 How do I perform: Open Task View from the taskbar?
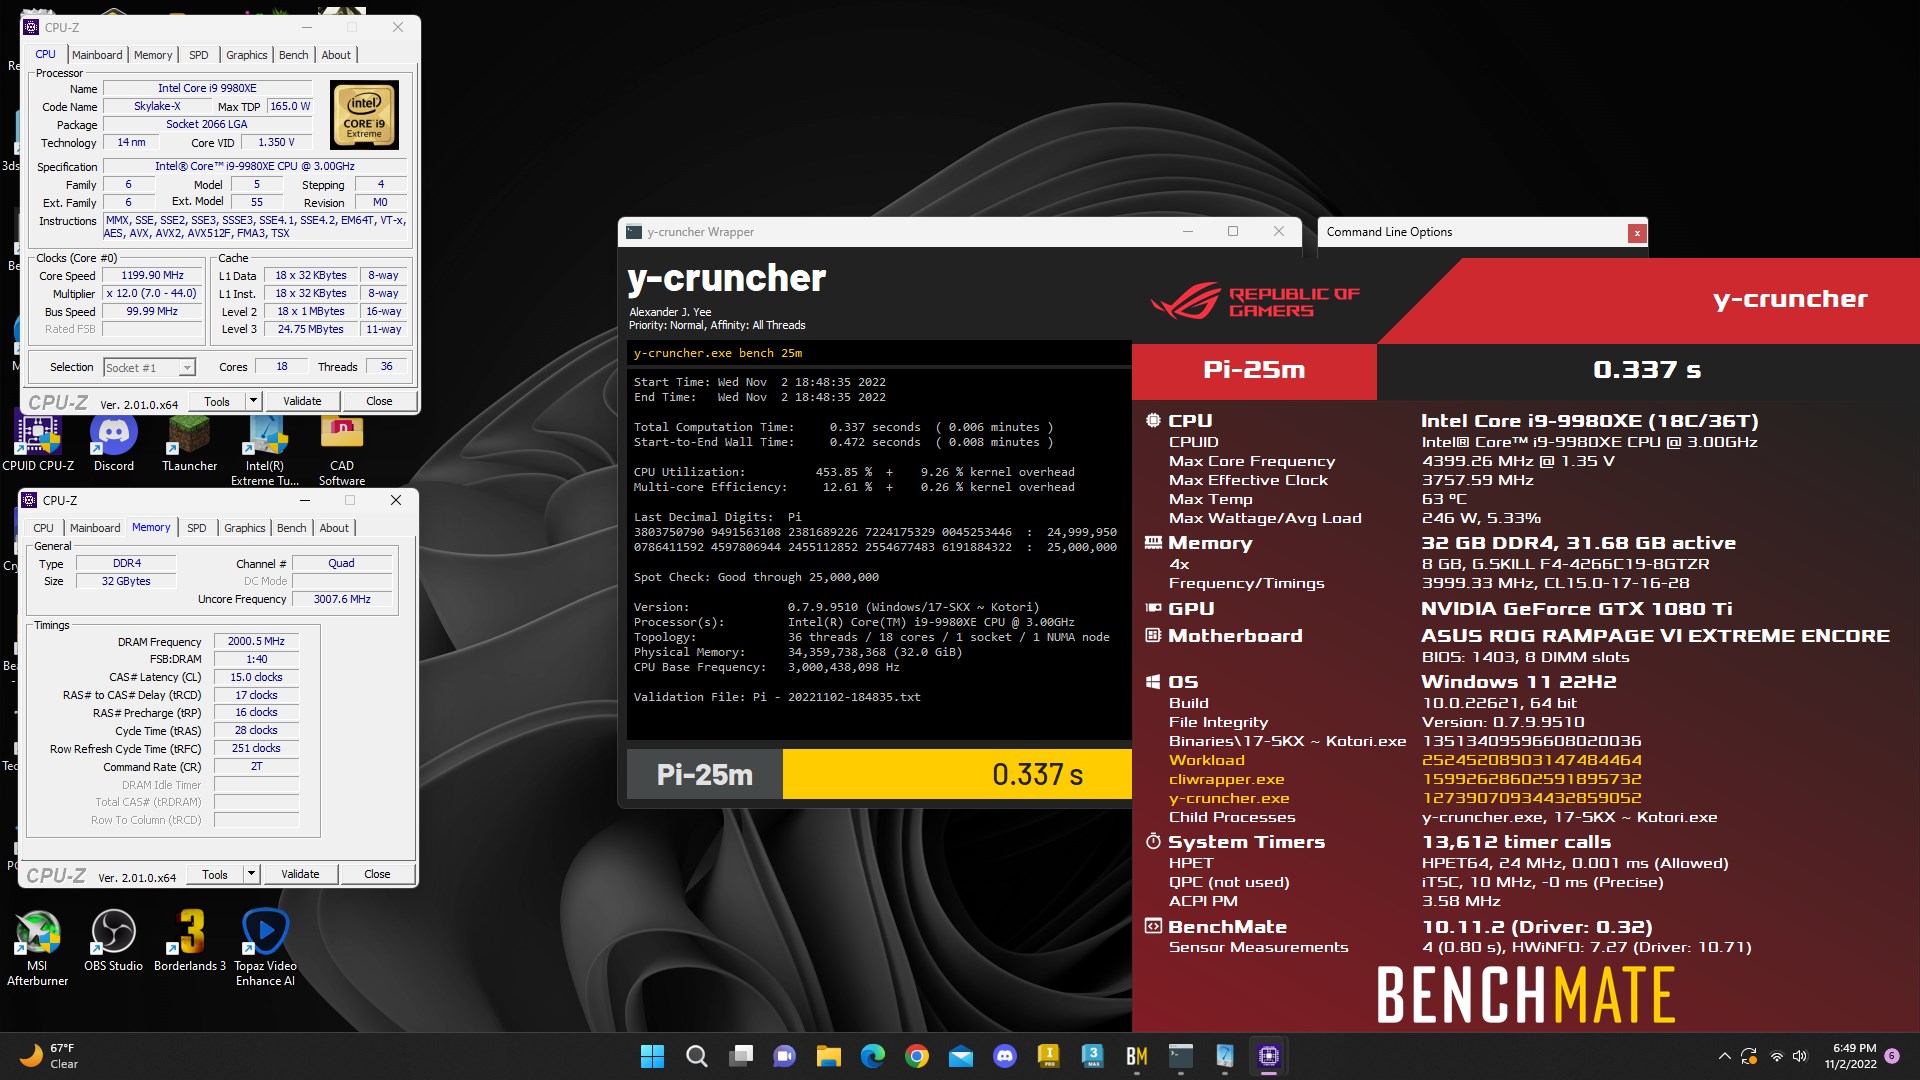tap(741, 1056)
